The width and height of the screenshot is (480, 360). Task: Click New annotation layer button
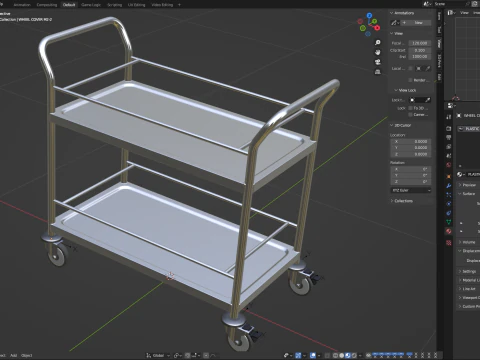click(416, 23)
